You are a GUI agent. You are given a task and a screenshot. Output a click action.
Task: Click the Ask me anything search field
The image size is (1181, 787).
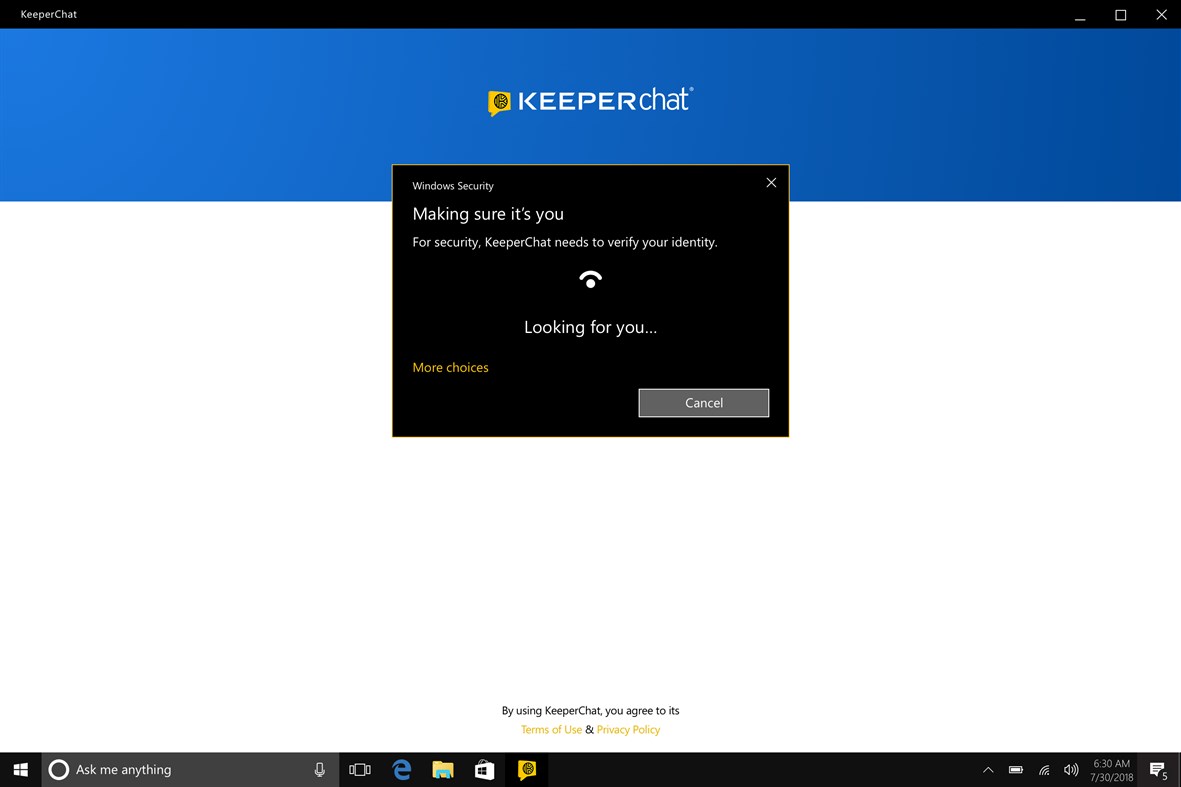click(x=150, y=770)
